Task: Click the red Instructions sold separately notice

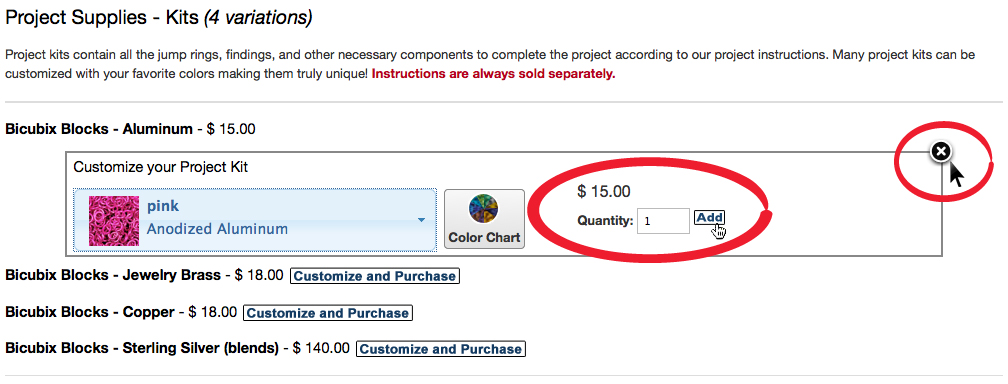Action: 494,73
